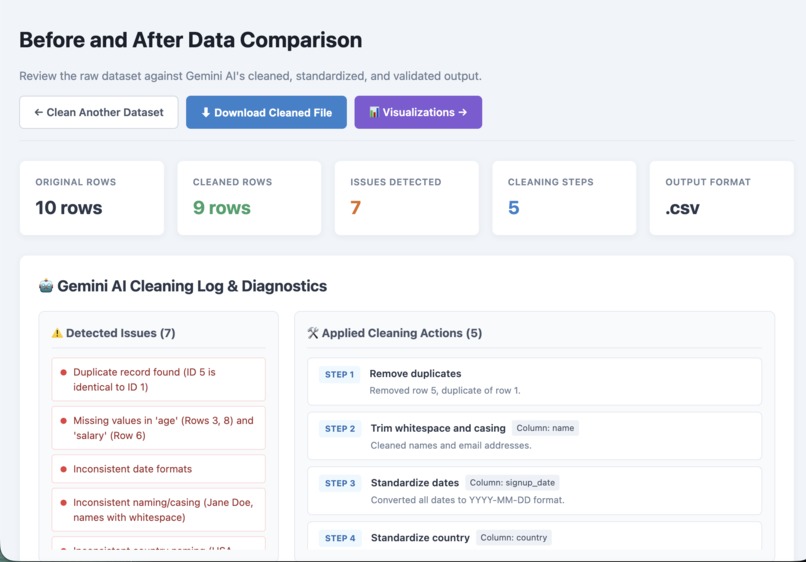806x562 pixels.
Task: Click the 'Before and After Data Comparison' heading
Action: point(191,40)
